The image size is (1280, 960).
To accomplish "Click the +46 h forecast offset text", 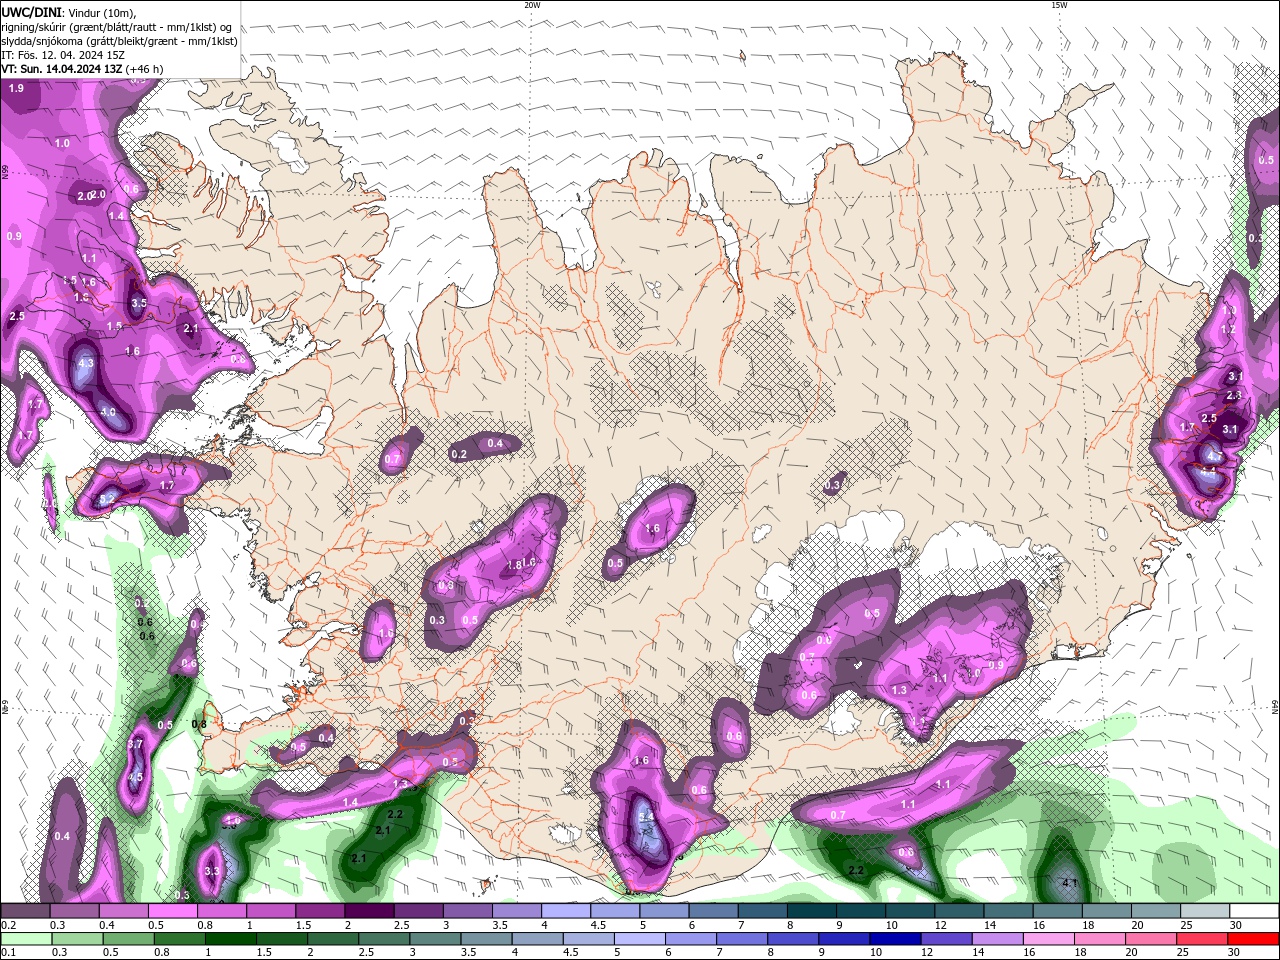I will pos(145,69).
